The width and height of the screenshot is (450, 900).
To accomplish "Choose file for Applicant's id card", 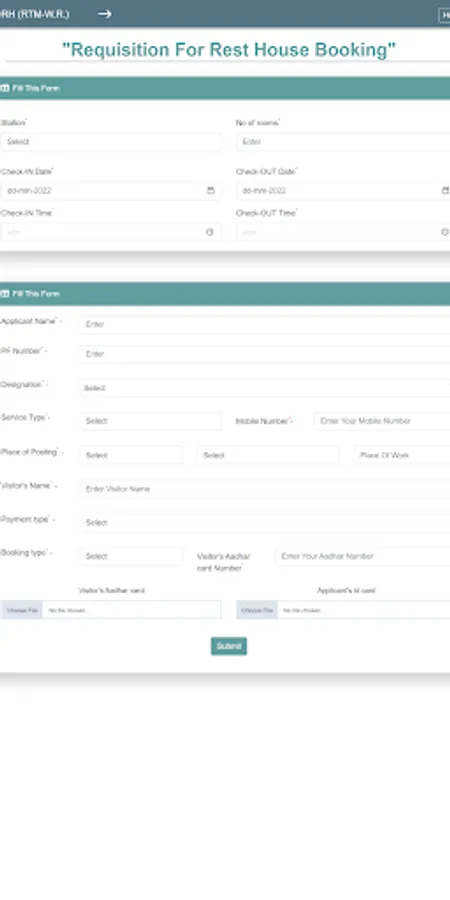I will tap(257, 610).
